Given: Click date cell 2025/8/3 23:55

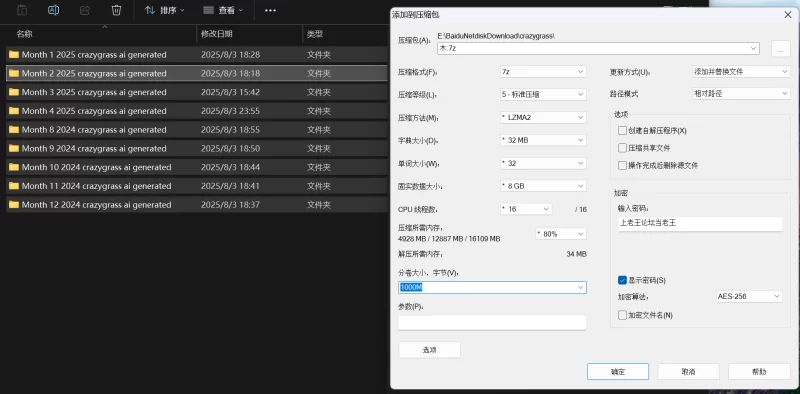Looking at the screenshot, I should [231, 111].
